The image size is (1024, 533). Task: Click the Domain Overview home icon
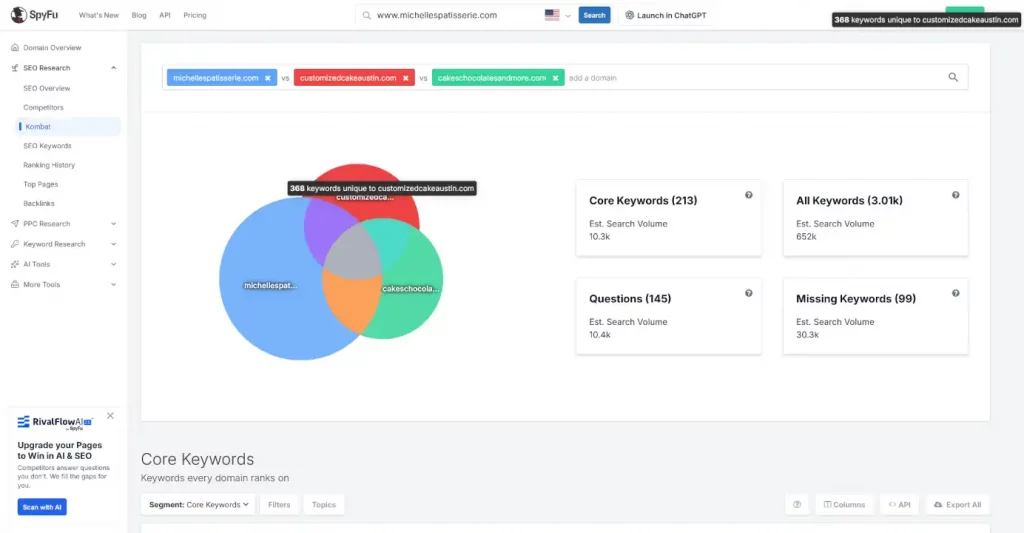coord(15,48)
